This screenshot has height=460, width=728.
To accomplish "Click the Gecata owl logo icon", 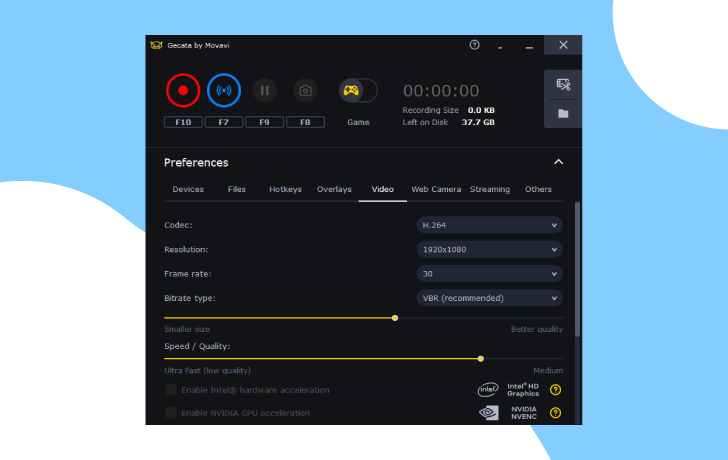I will 156,45.
